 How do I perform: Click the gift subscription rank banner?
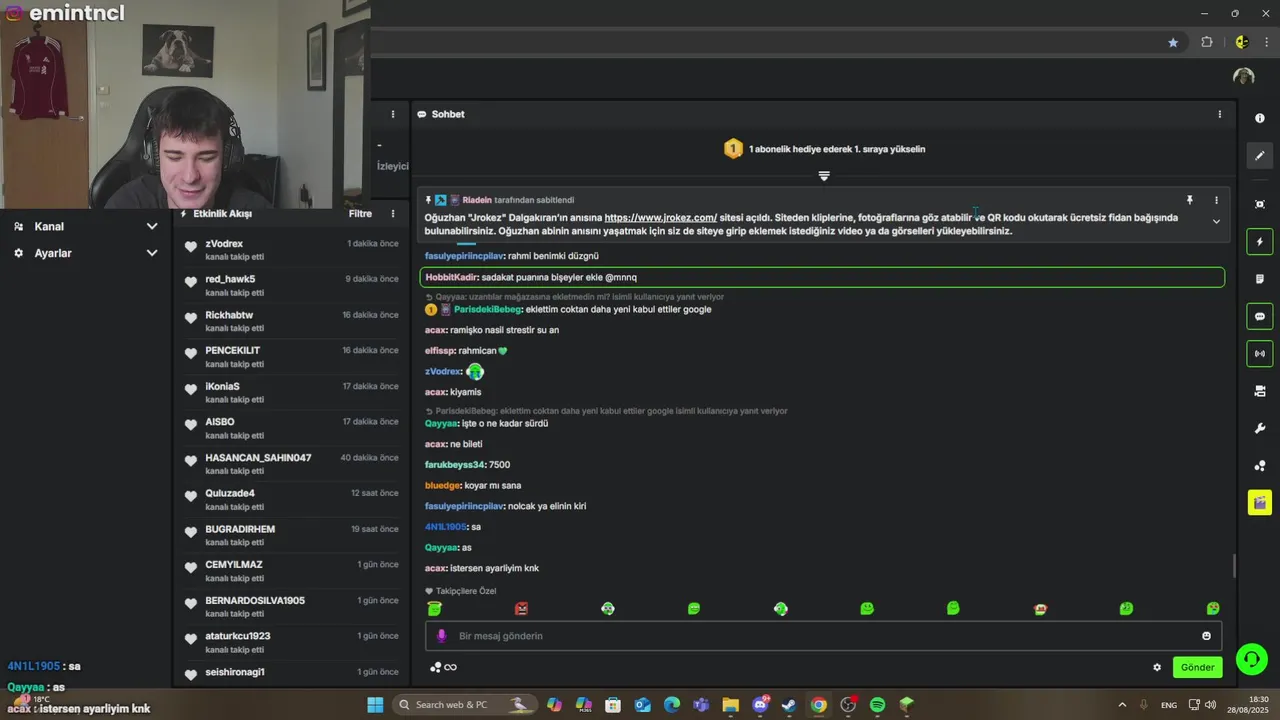click(824, 149)
